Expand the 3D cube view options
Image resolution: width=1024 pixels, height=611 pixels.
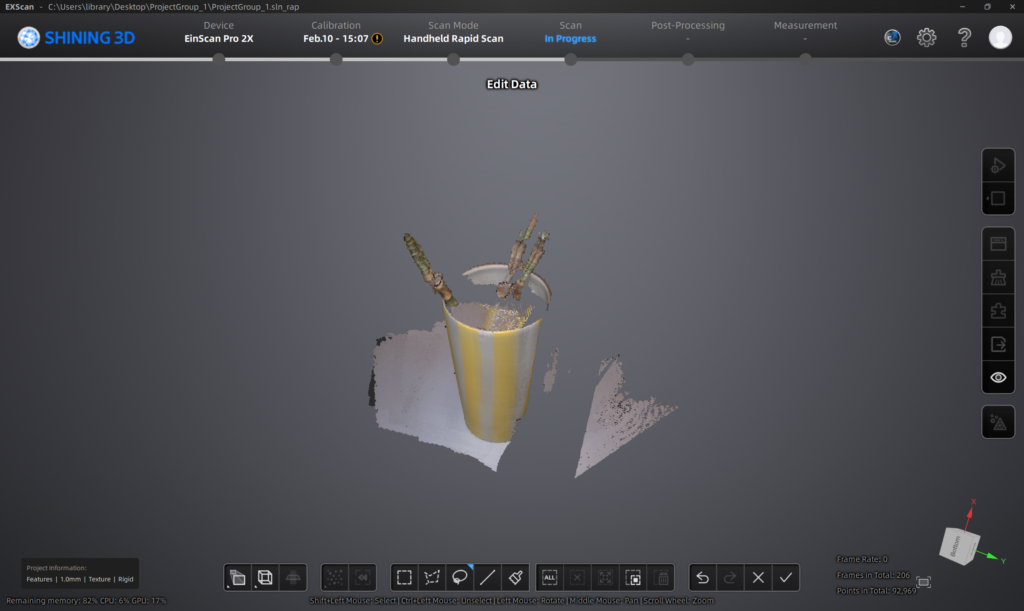(265, 577)
